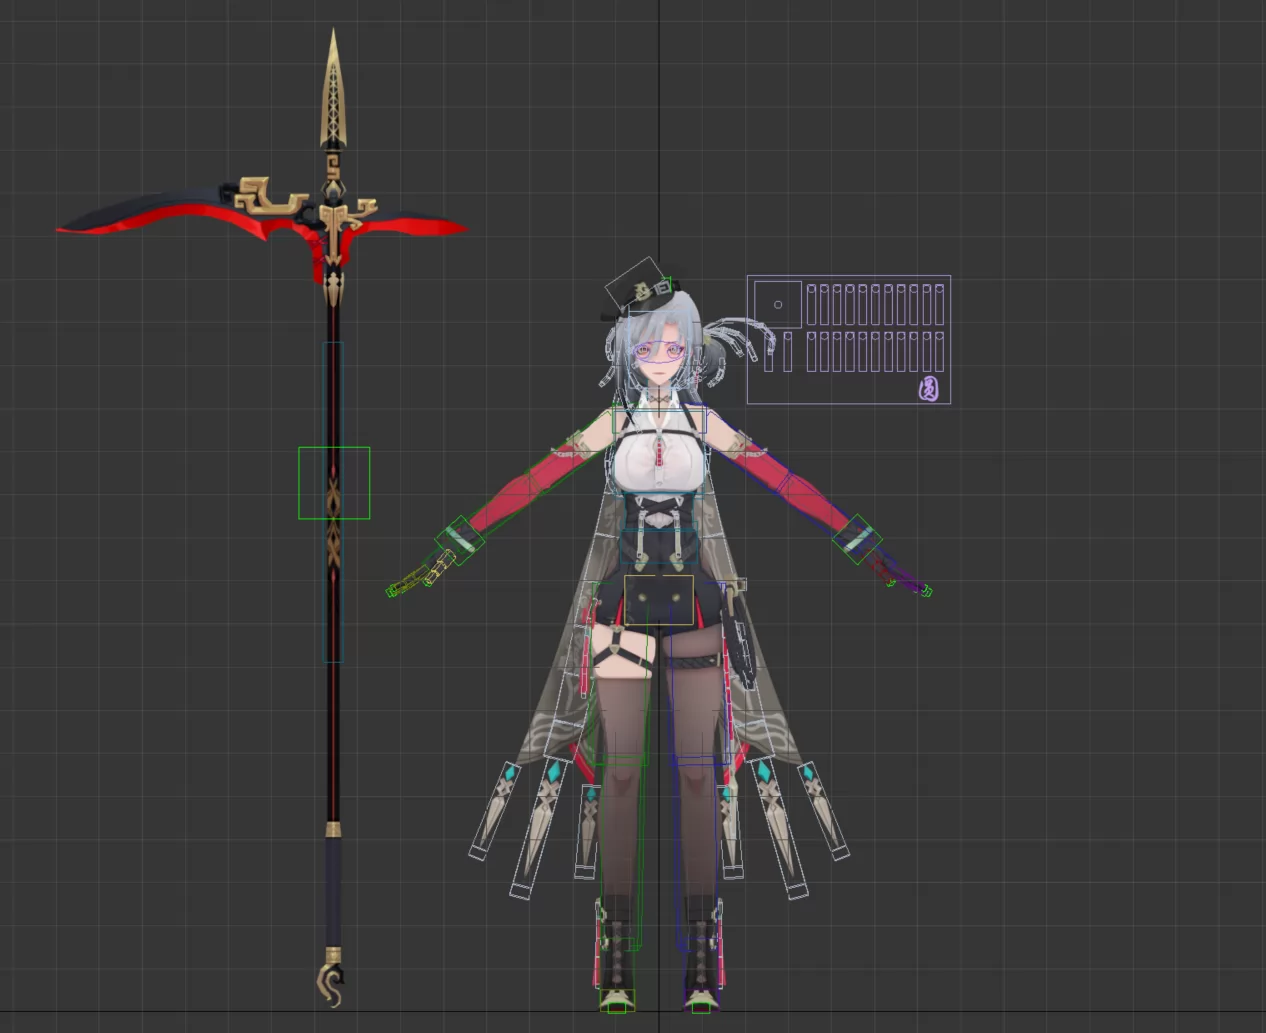The height and width of the screenshot is (1033, 1266).
Task: Click the golden hook at scythe's bottom end
Action: pos(330,985)
